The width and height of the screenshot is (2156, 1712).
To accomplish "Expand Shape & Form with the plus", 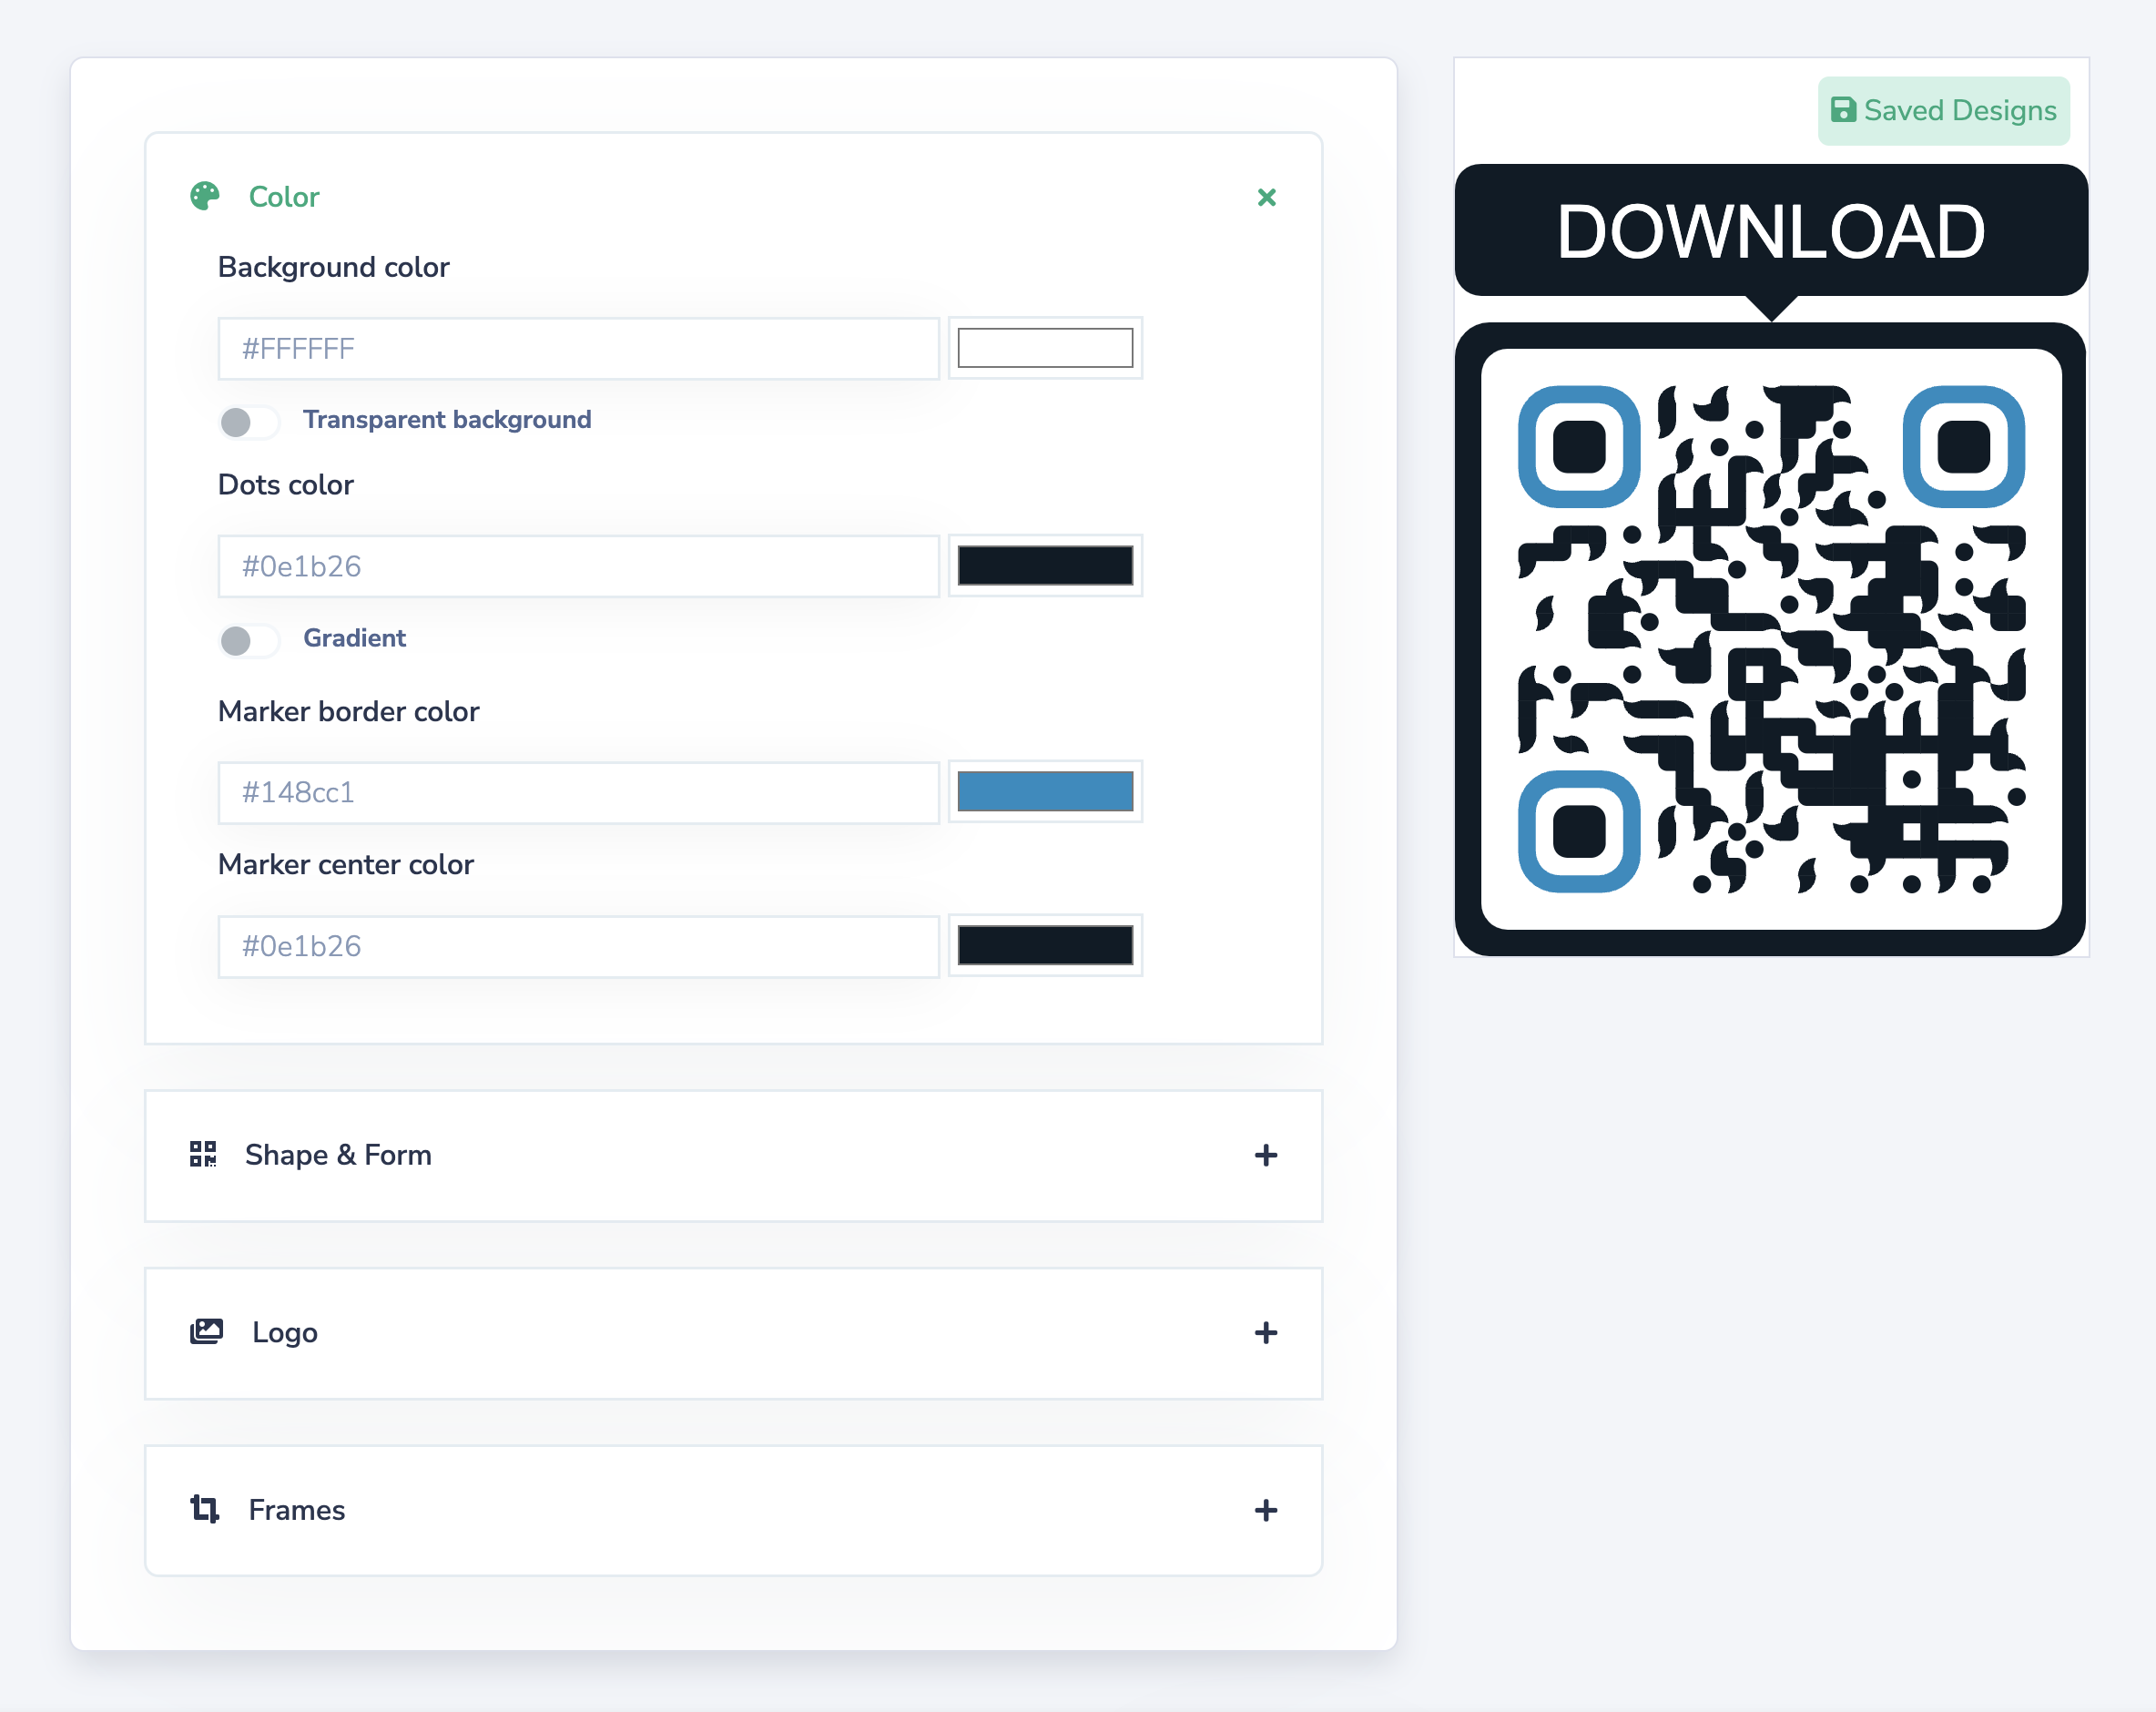I will tap(1266, 1155).
